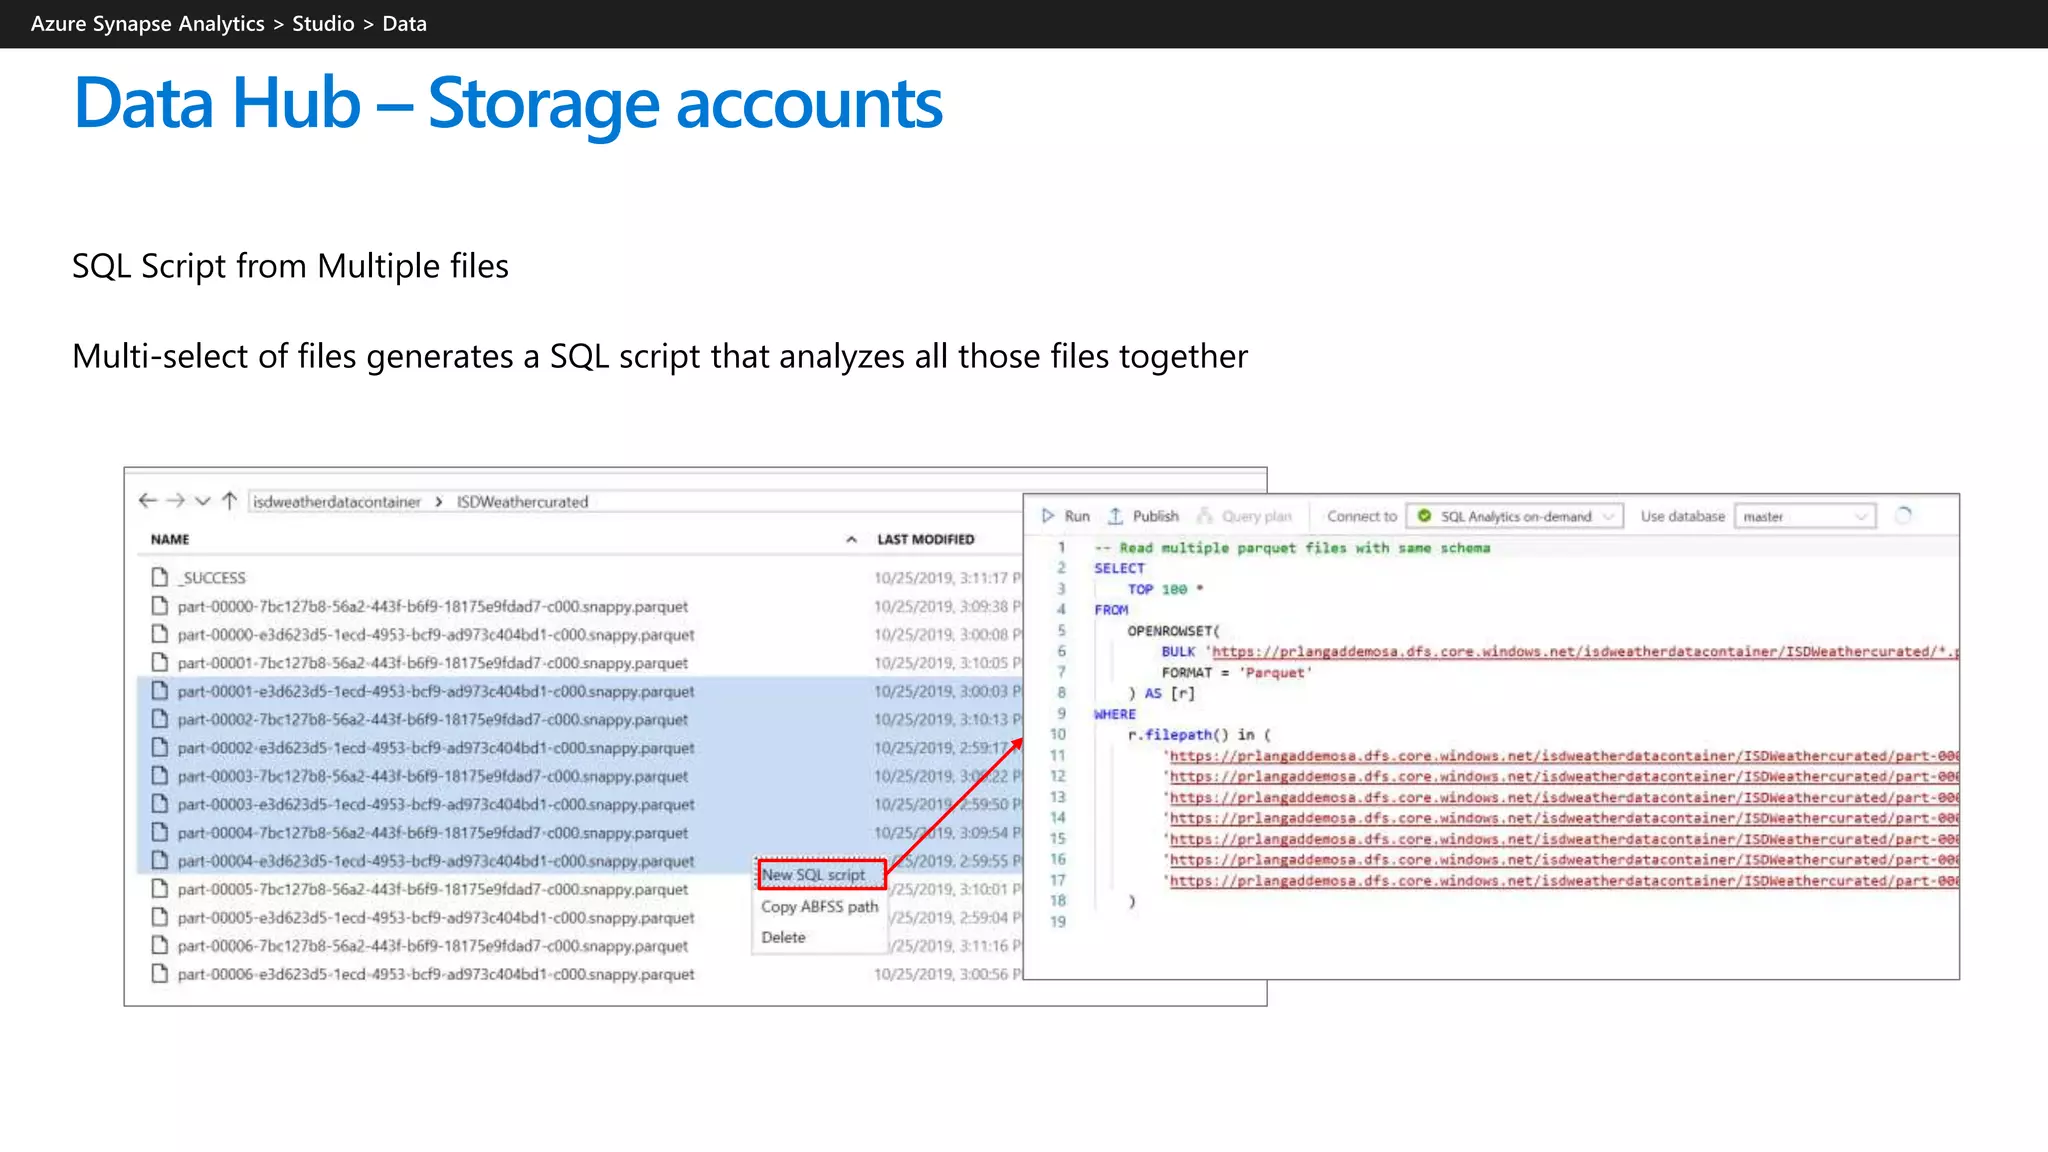Select file part-00005-e3d623d5 parquet
Screen dimensions: 2048x1152
pyautogui.click(x=436, y=918)
